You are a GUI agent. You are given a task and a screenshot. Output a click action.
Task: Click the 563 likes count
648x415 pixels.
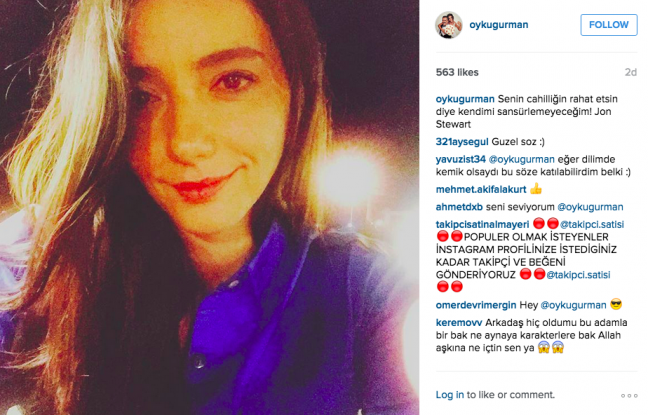(457, 72)
